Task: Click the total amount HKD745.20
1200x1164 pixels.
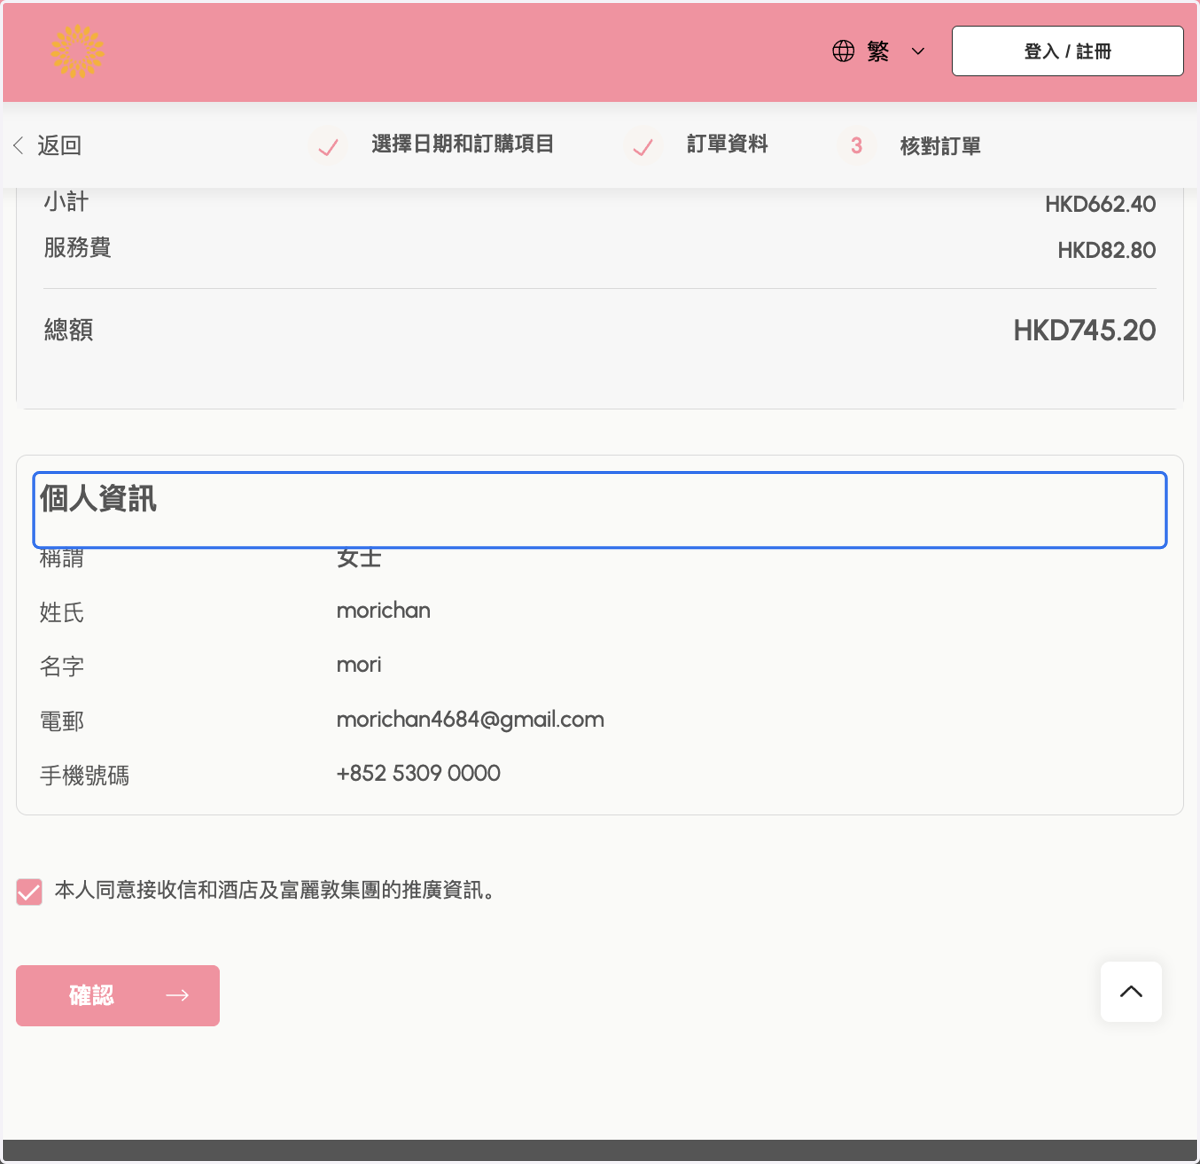Action: pyautogui.click(x=1084, y=330)
